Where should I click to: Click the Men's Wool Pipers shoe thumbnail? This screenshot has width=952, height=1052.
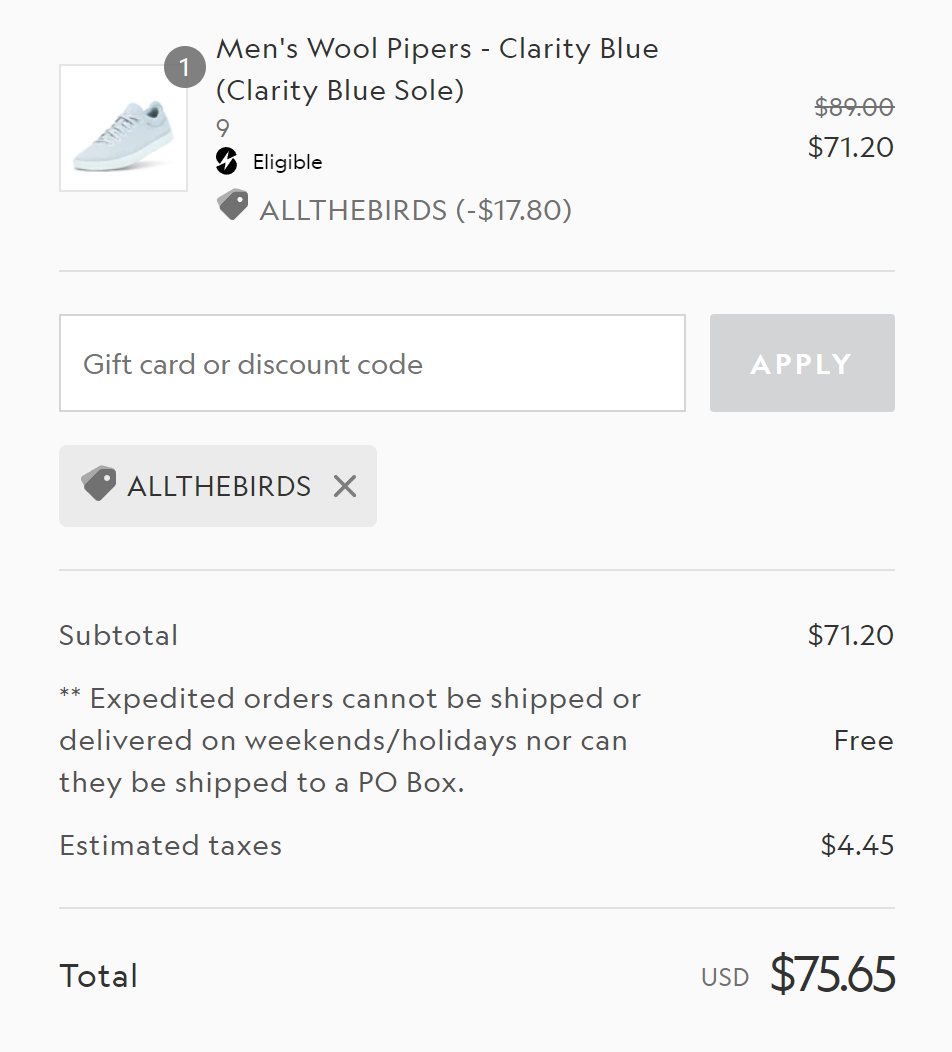123,128
